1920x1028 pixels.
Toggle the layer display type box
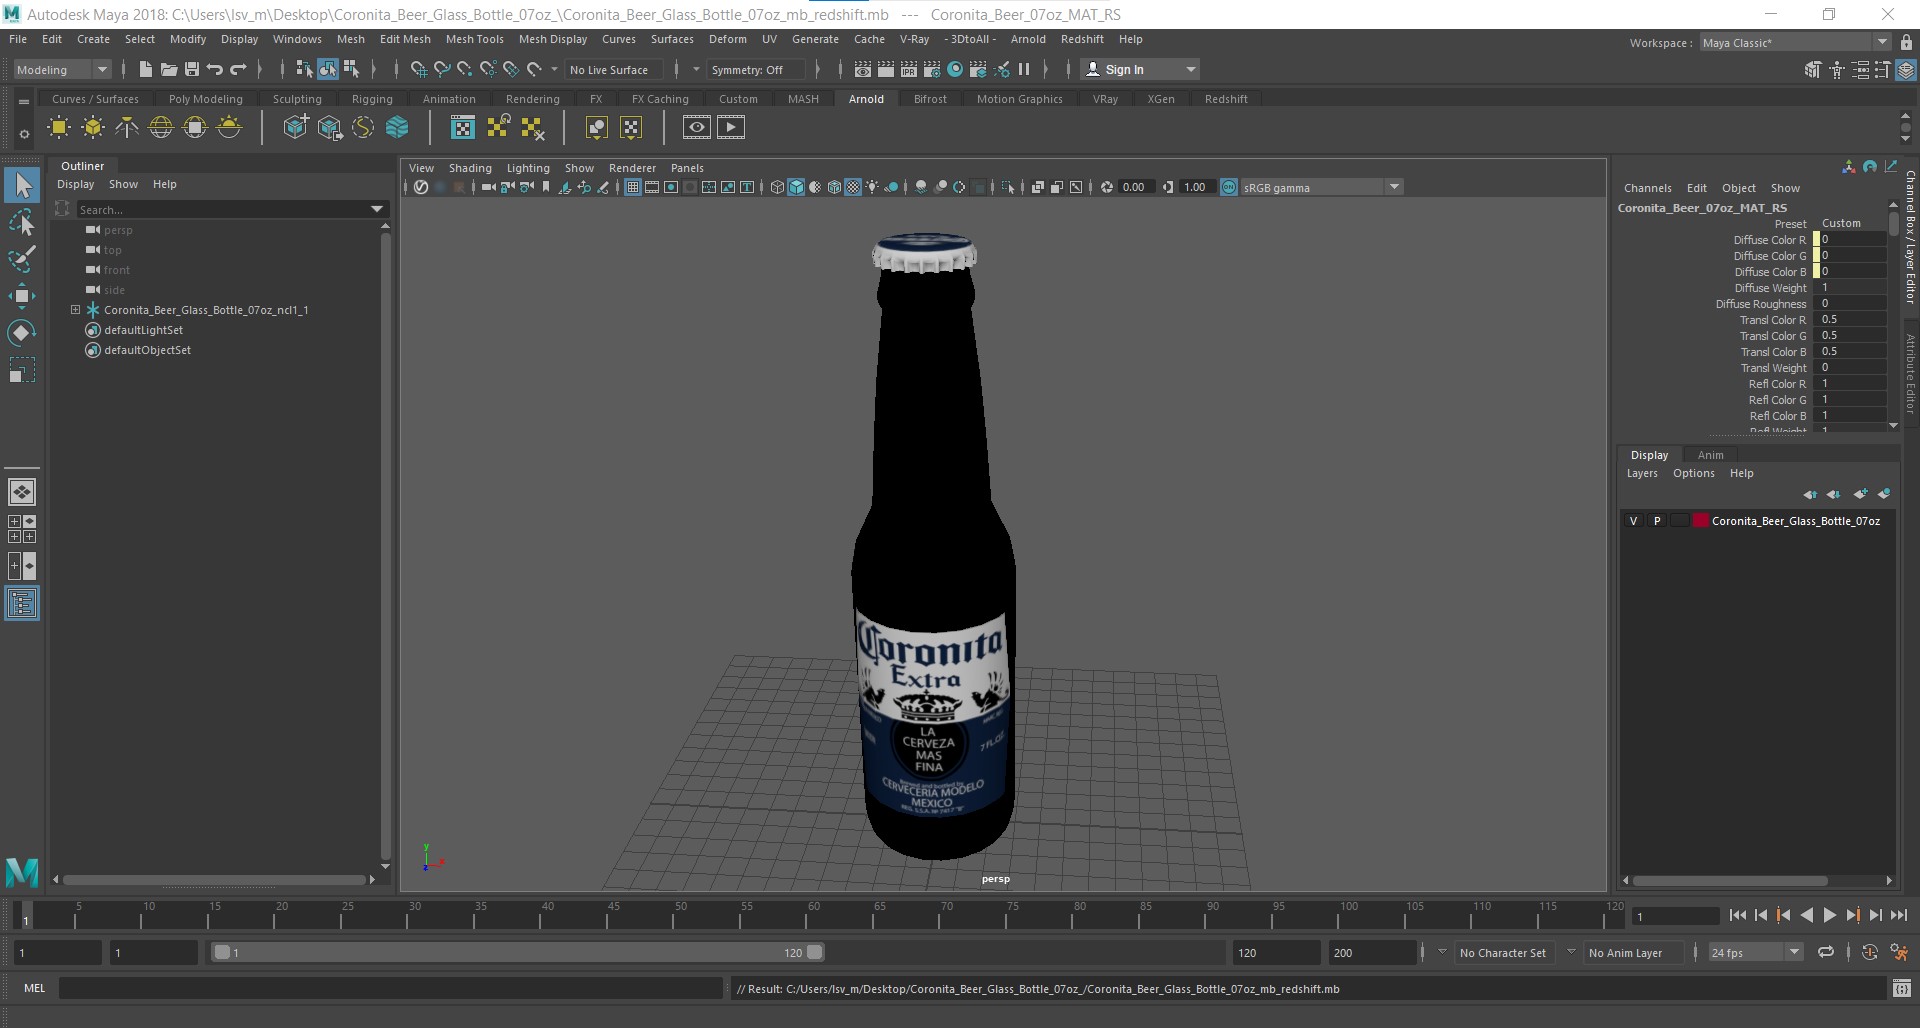1680,521
